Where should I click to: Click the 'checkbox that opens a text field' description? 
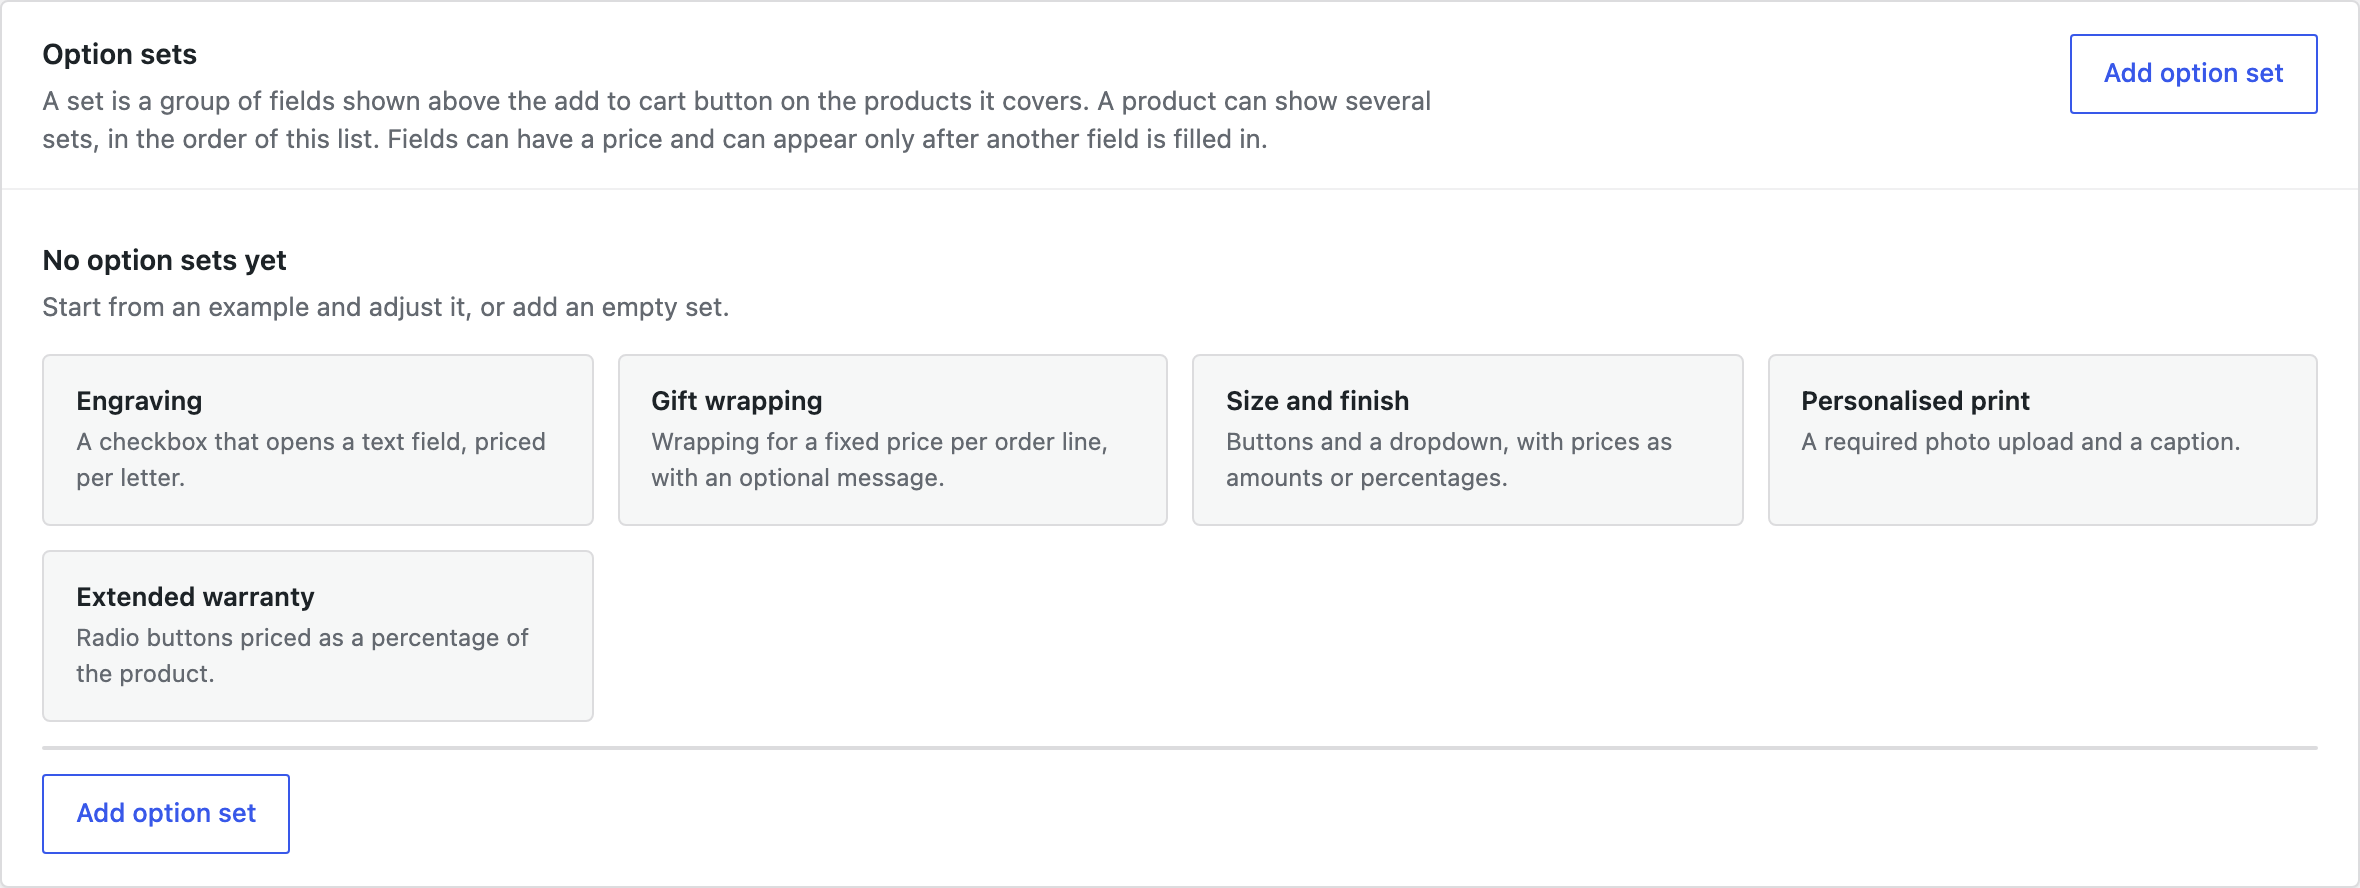point(311,460)
